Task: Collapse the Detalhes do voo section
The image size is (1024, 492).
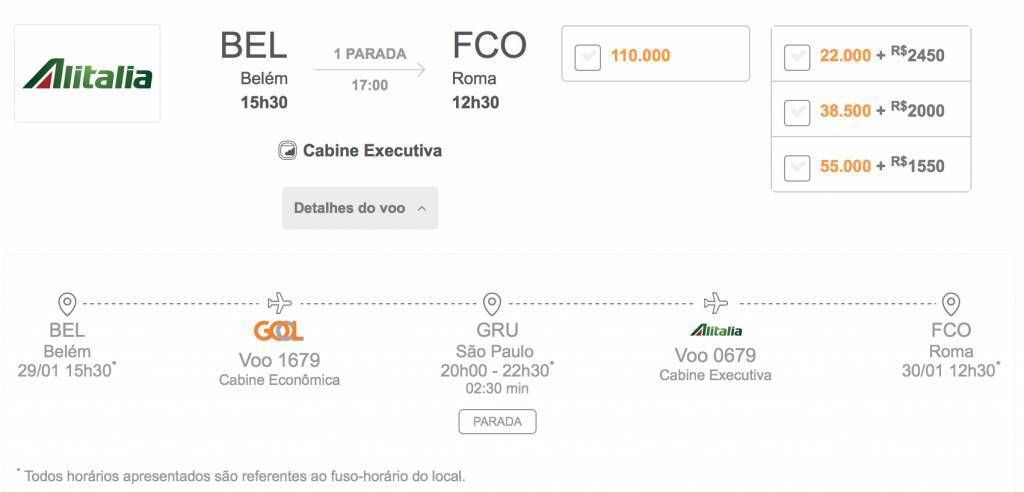Action: [x=359, y=208]
